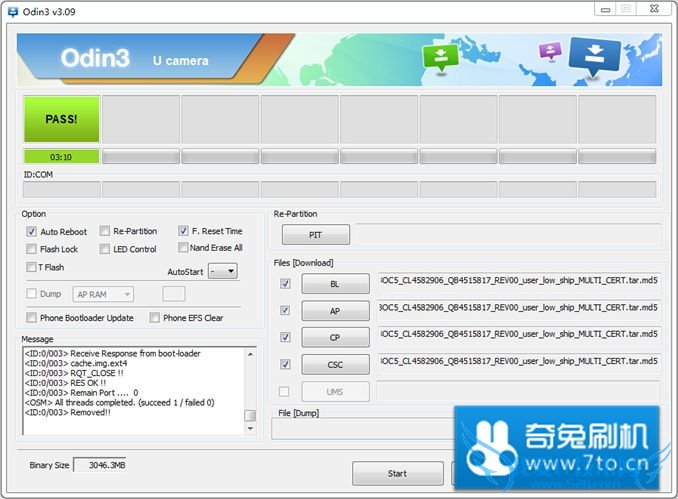Open the AutoStart dropdown
This screenshot has width=678, height=499.
[223, 271]
